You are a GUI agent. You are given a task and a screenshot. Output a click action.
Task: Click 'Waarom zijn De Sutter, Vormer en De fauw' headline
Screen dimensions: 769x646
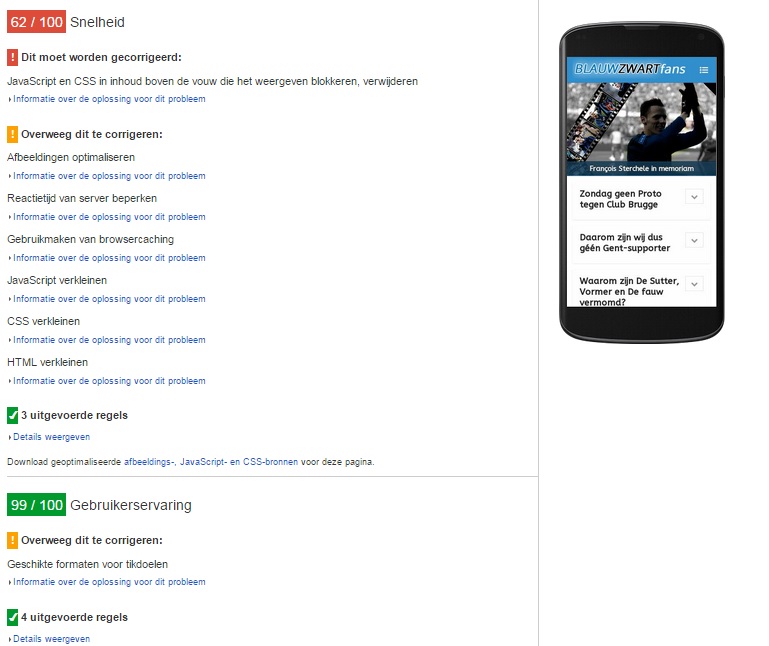coord(629,291)
